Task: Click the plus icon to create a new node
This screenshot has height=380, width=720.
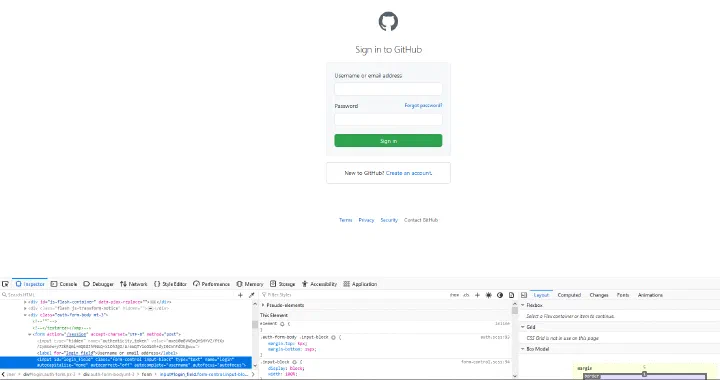Action: pos(240,295)
